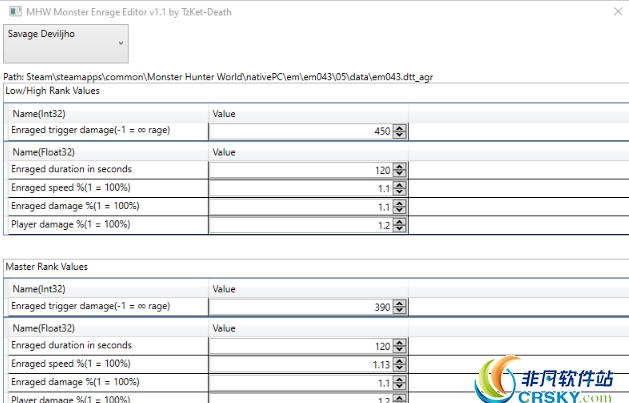Increase Master Rank enraged trigger damage
The width and height of the screenshot is (629, 403).
(400, 304)
